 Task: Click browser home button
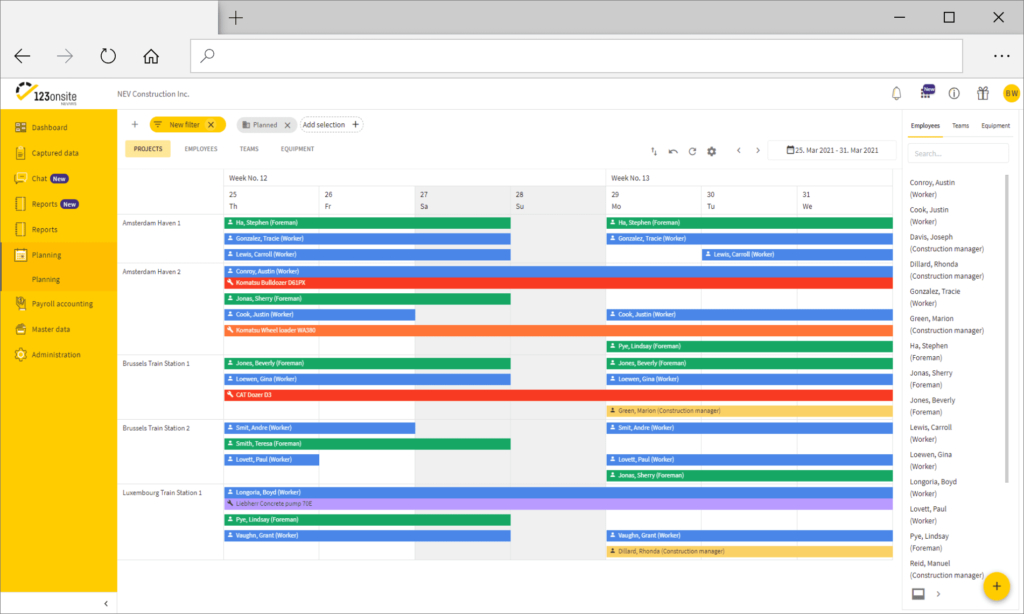[x=151, y=56]
